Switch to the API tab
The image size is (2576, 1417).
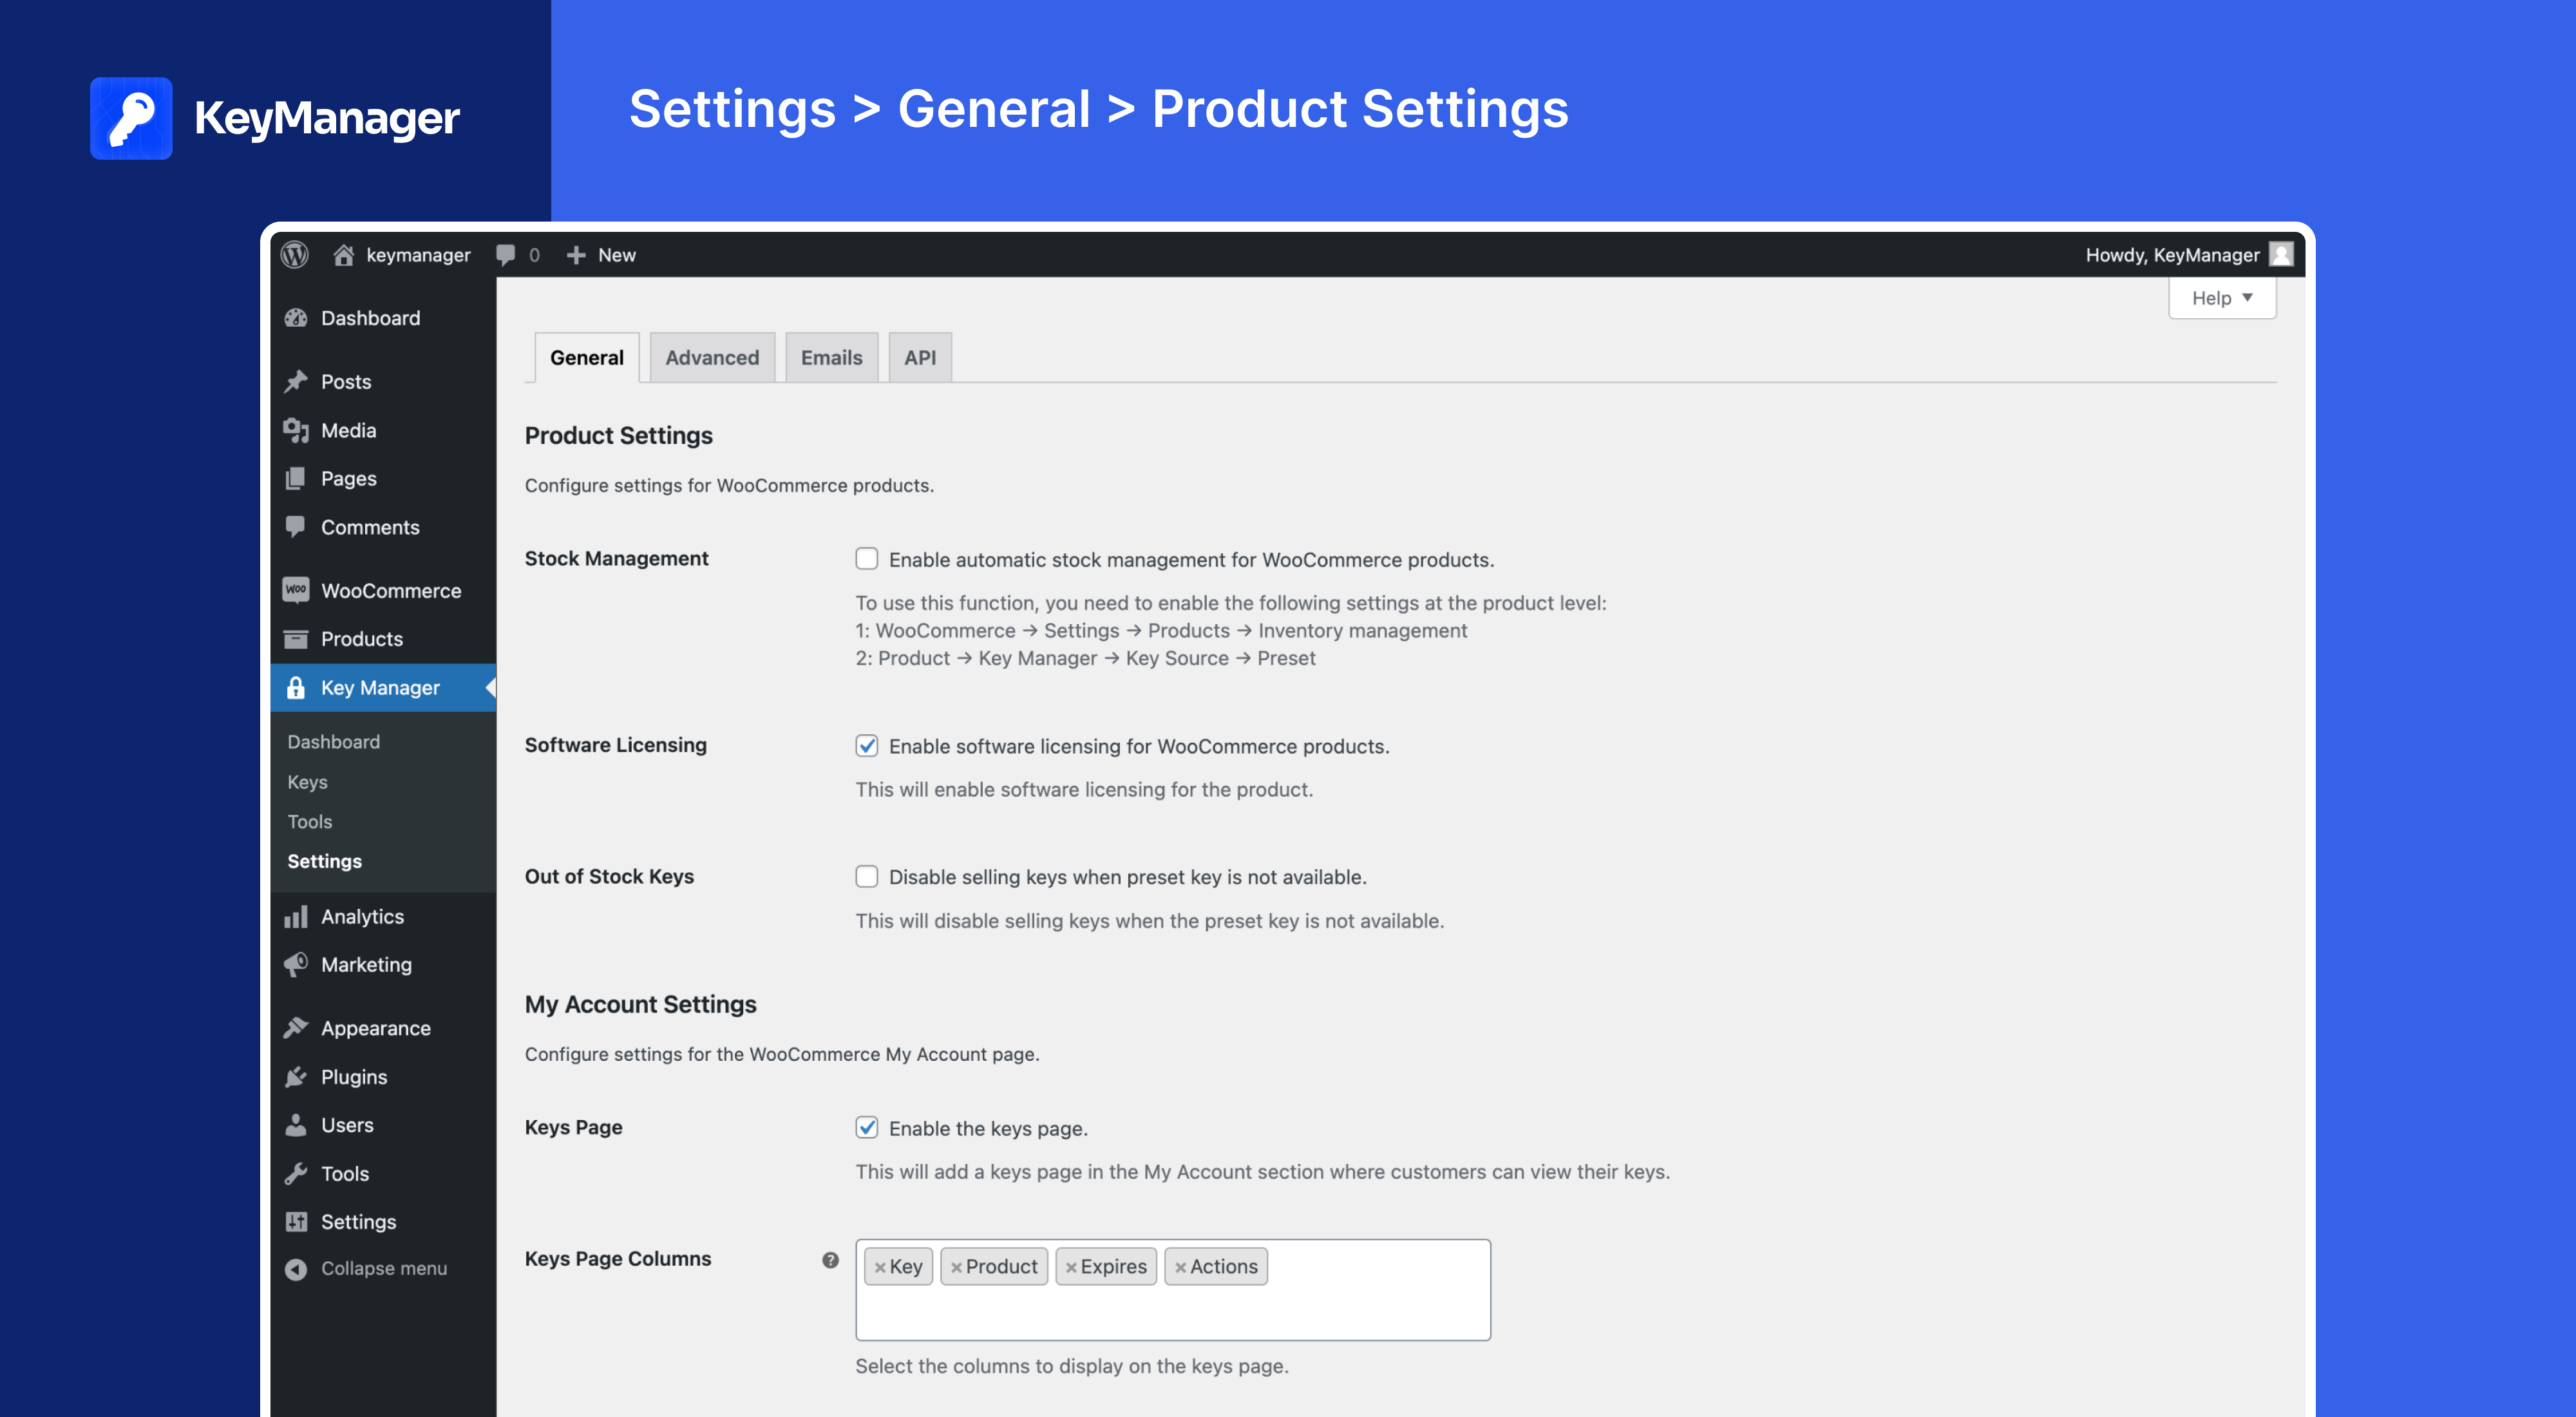click(920, 358)
